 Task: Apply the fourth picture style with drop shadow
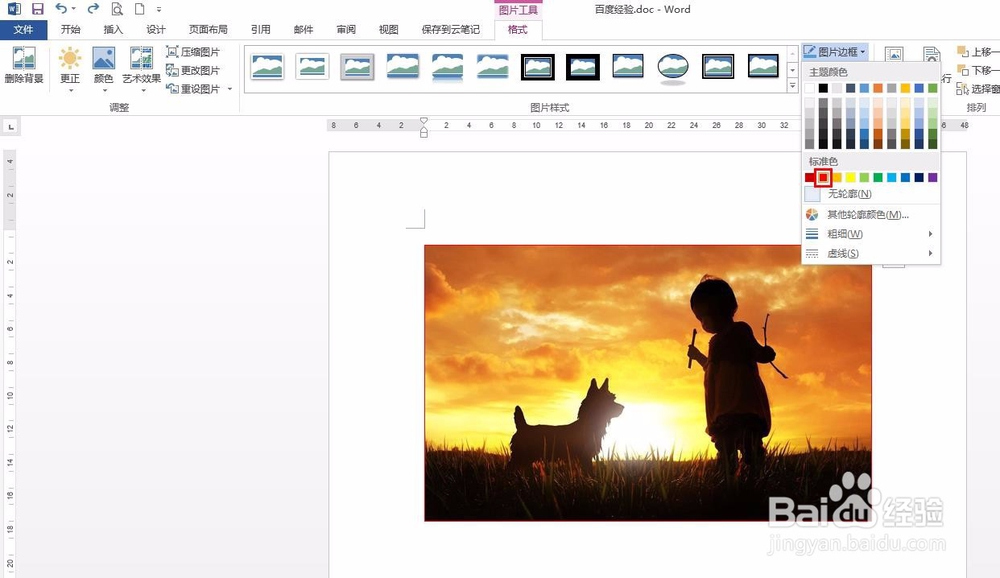[x=402, y=66]
